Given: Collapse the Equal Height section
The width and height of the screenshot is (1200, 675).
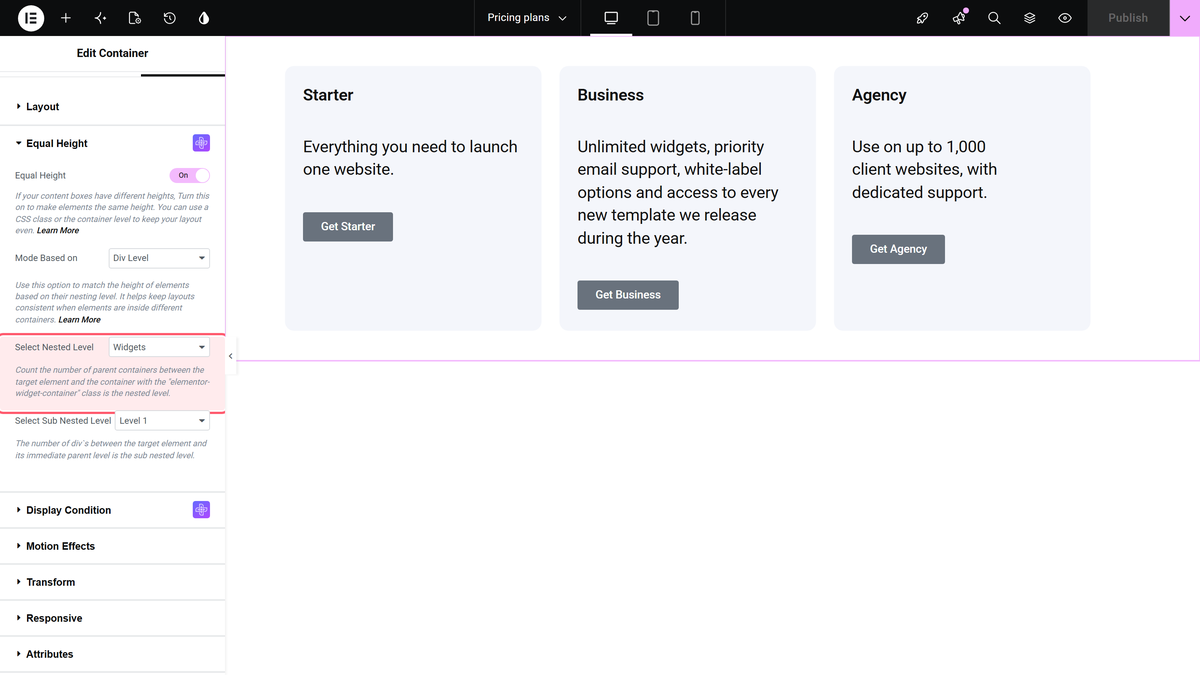Looking at the screenshot, I should click(x=112, y=143).
